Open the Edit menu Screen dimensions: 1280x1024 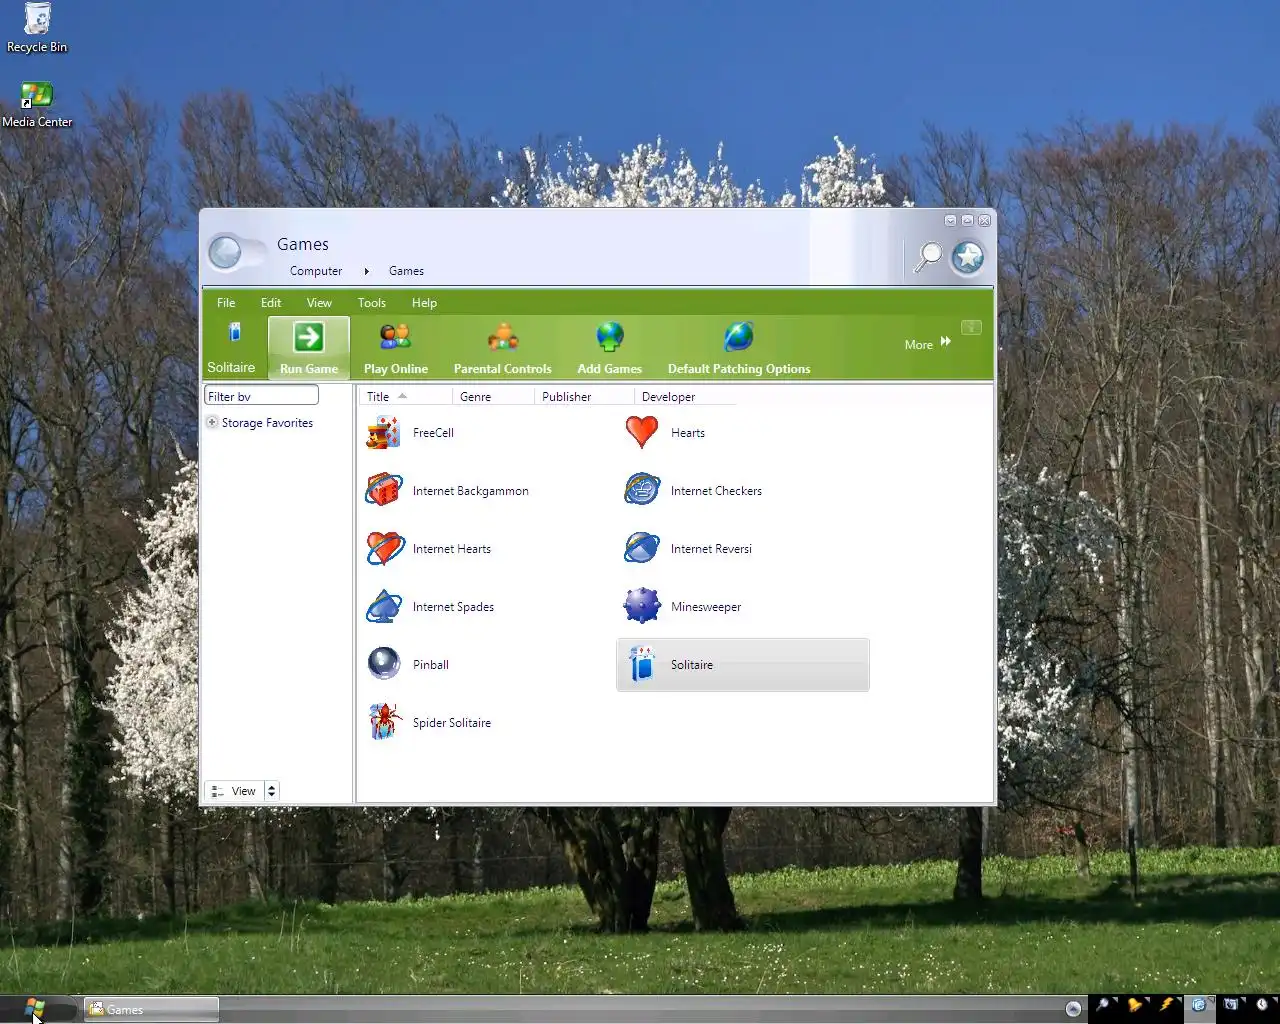271,303
